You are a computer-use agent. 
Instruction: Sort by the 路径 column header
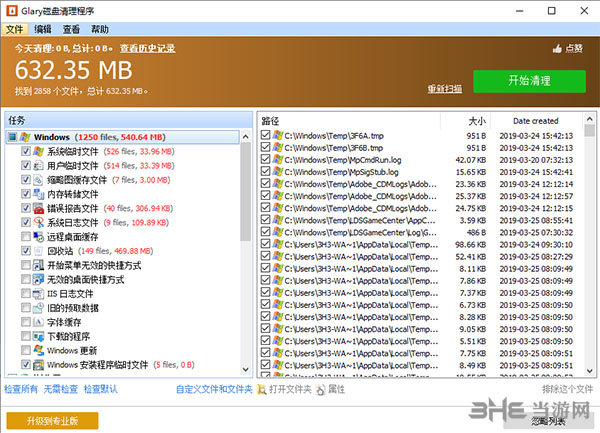(349, 121)
